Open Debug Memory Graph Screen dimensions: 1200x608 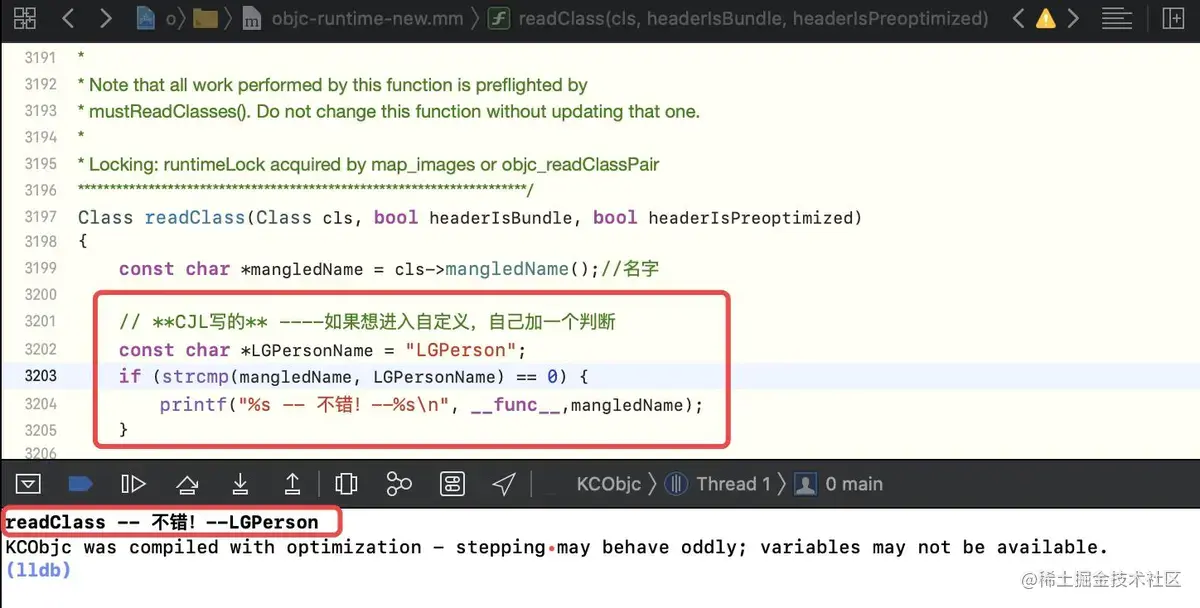tap(399, 484)
